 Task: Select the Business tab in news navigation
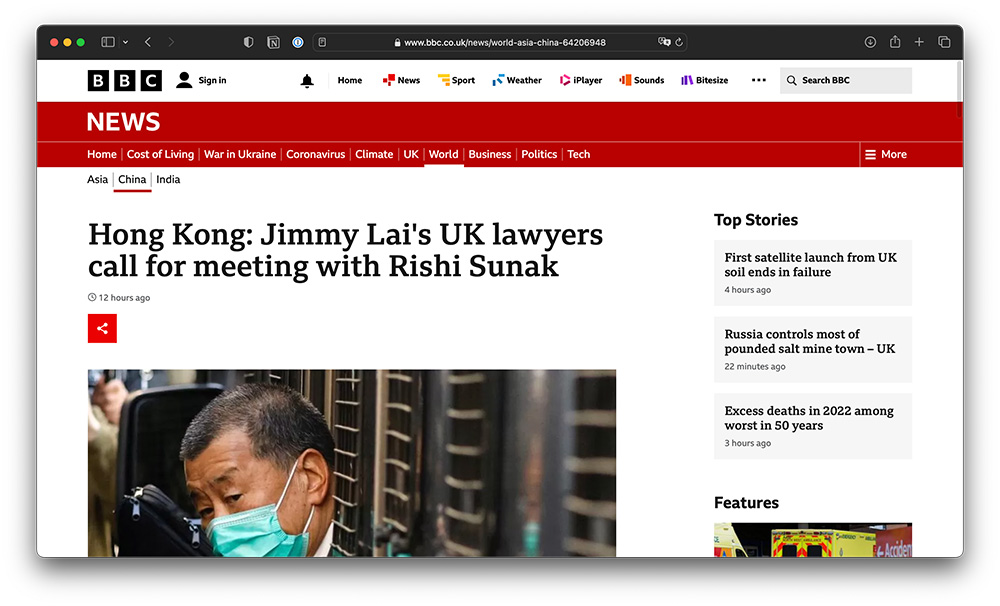point(490,154)
